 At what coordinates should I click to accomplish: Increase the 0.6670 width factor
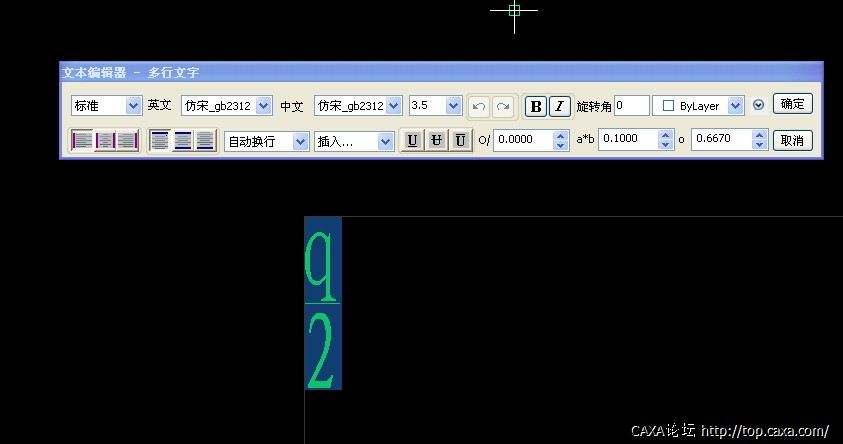[x=759, y=135]
